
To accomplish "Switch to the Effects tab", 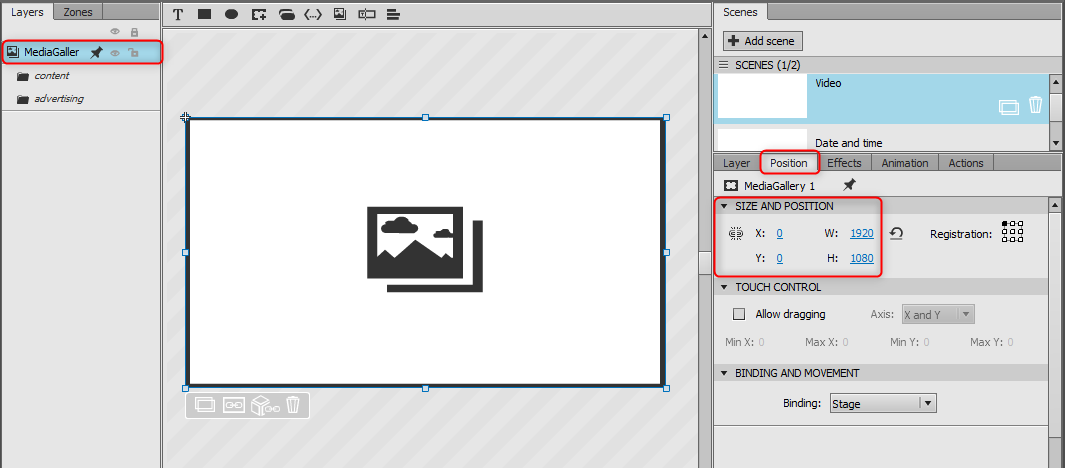I will [x=844, y=163].
